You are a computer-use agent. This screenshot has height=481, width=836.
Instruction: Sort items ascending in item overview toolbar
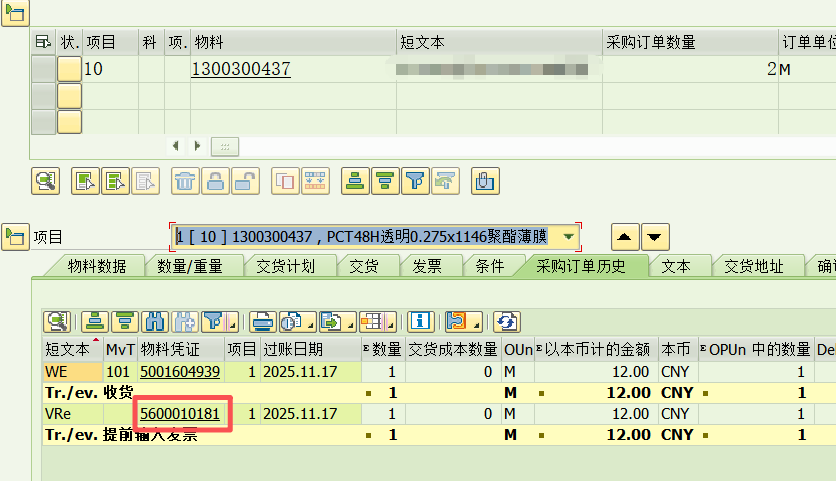tap(355, 181)
